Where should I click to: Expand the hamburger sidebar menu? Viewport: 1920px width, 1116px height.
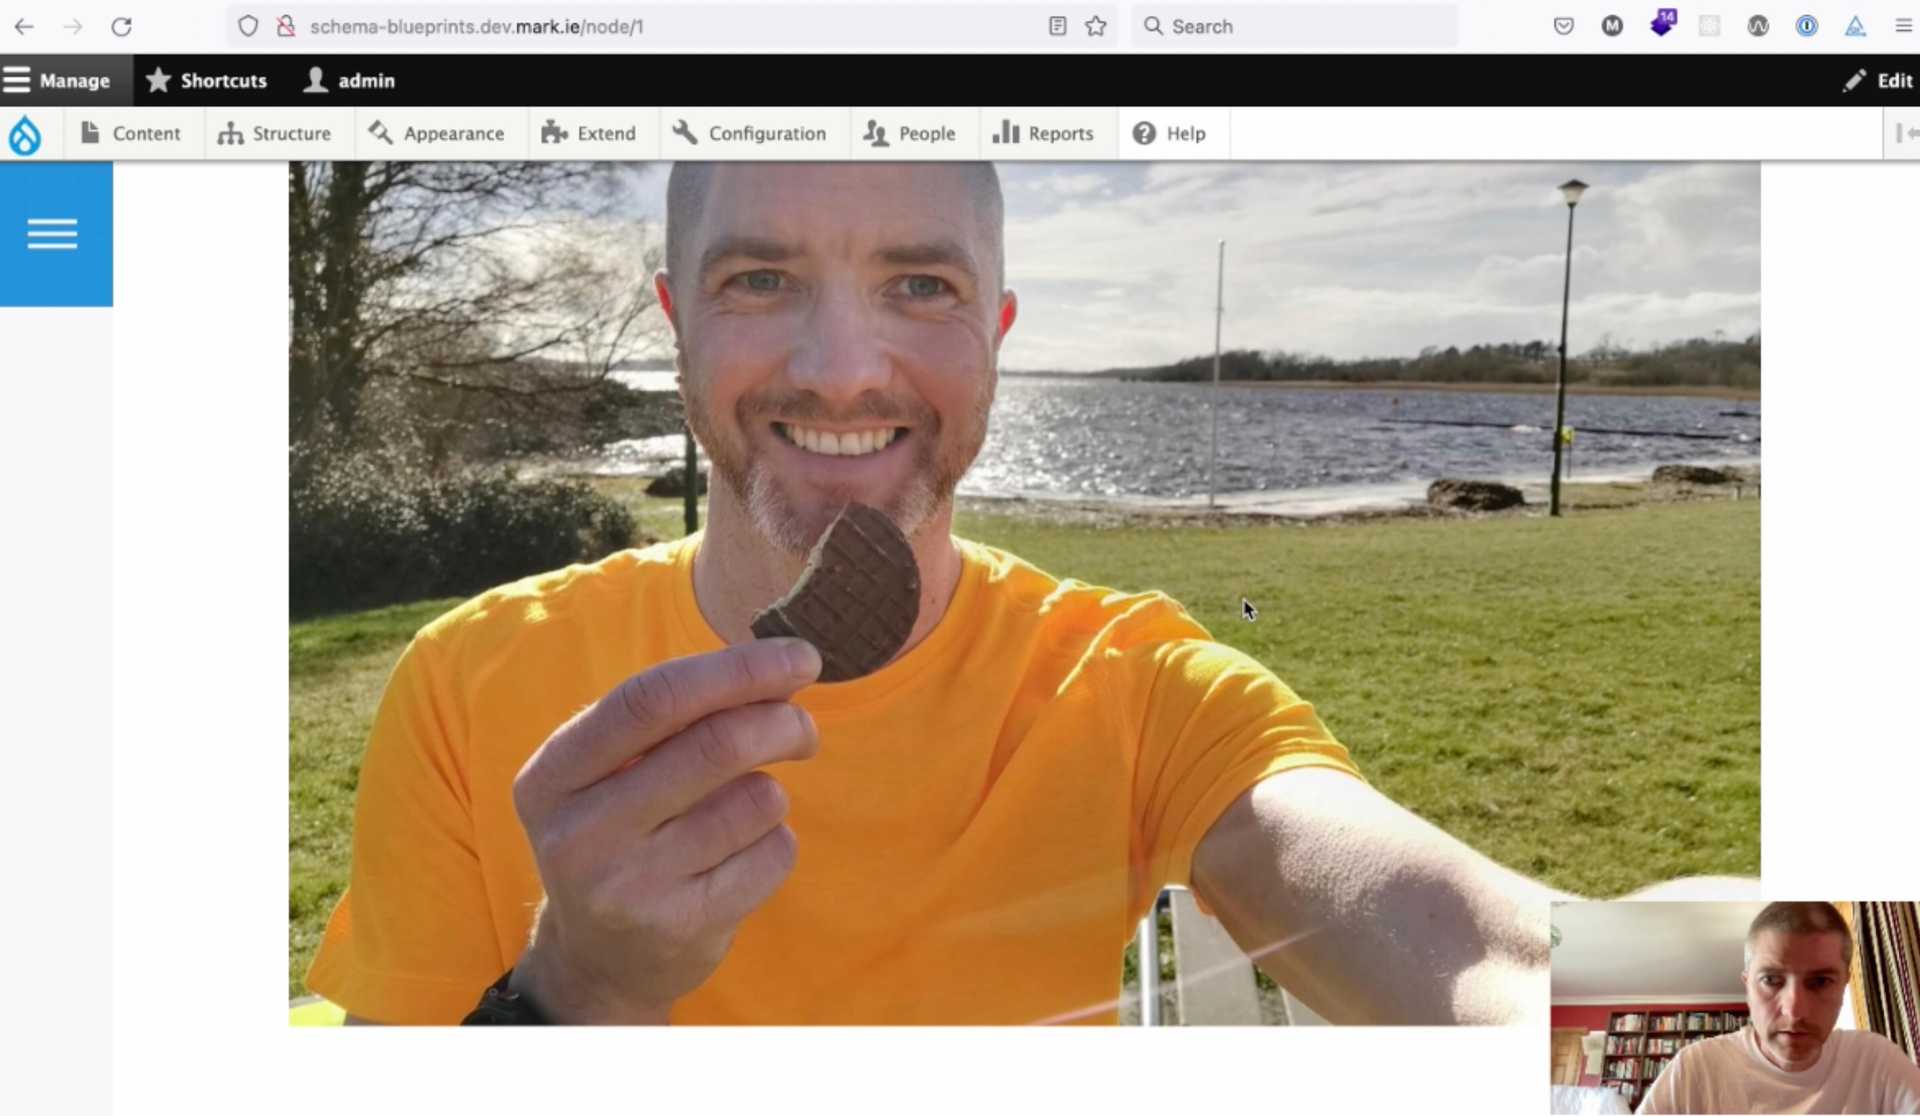coord(53,232)
